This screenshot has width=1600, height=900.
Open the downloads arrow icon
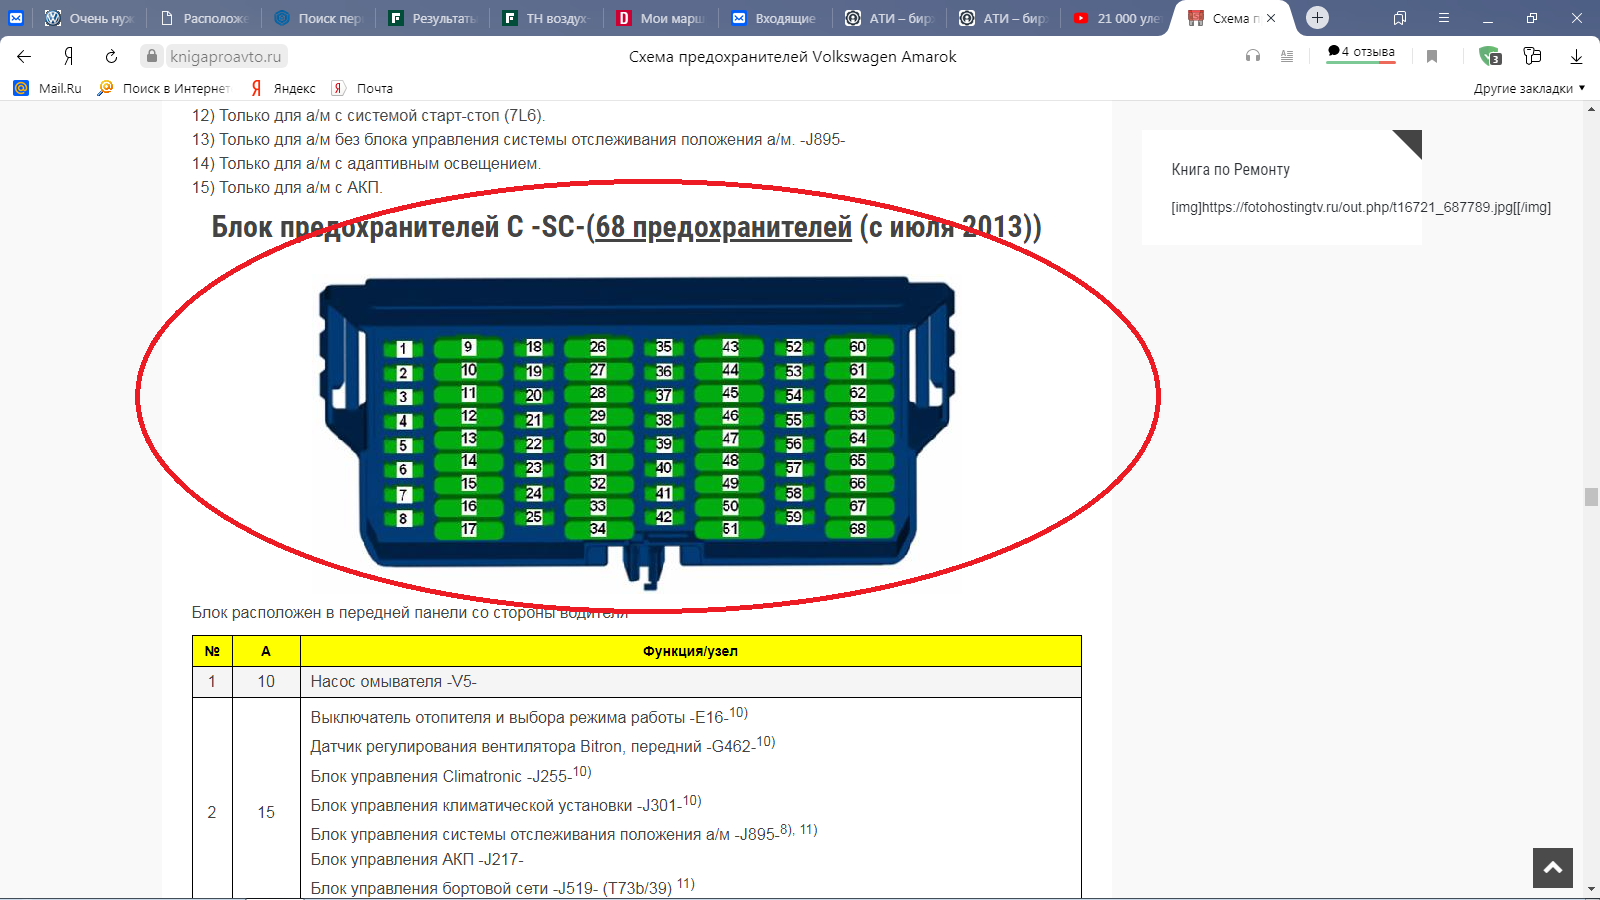pyautogui.click(x=1576, y=57)
